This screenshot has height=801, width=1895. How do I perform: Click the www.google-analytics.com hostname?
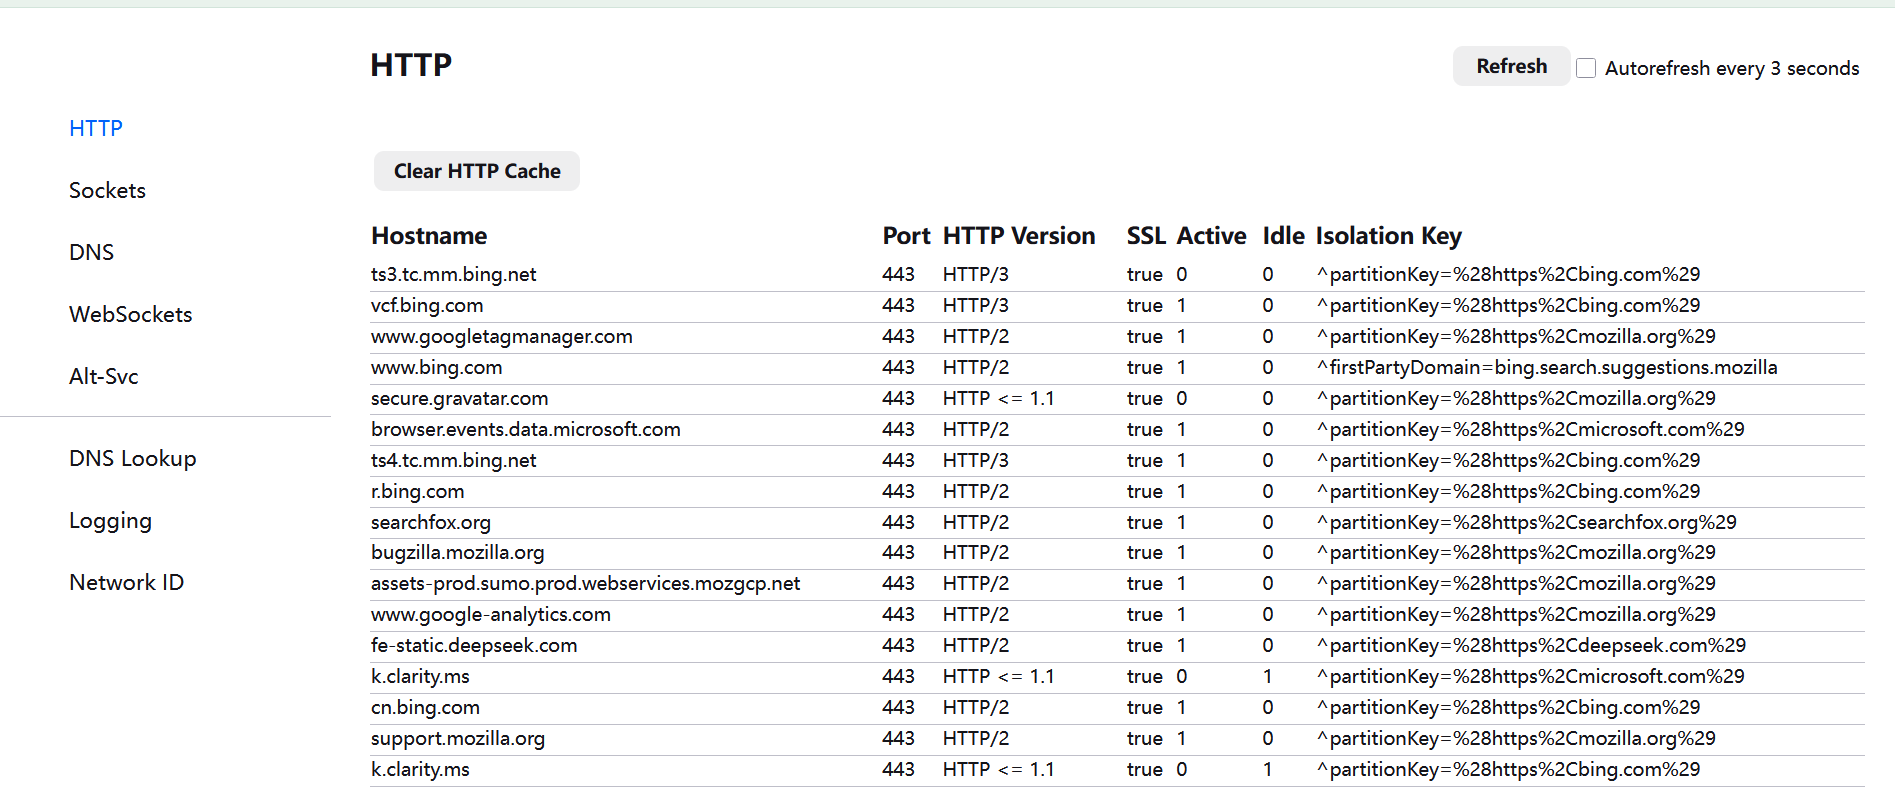pyautogui.click(x=490, y=614)
